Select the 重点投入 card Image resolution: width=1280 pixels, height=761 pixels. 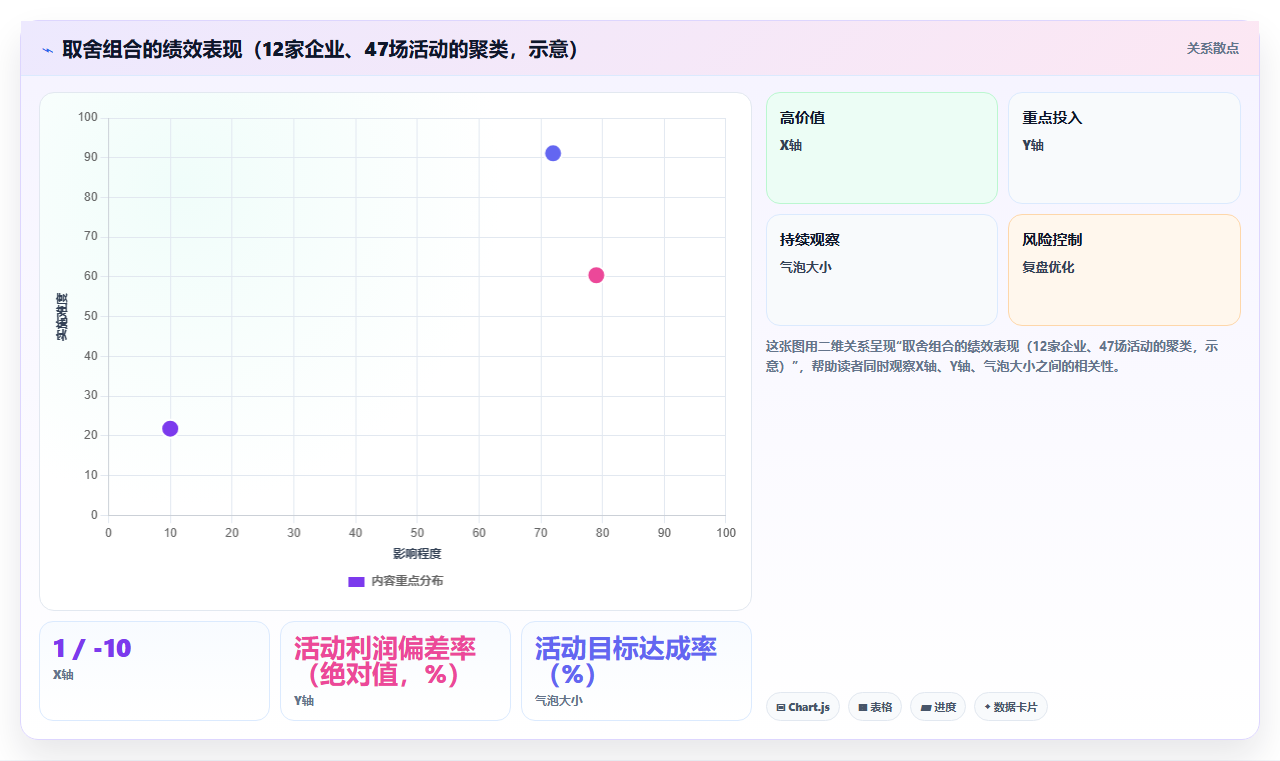1124,148
